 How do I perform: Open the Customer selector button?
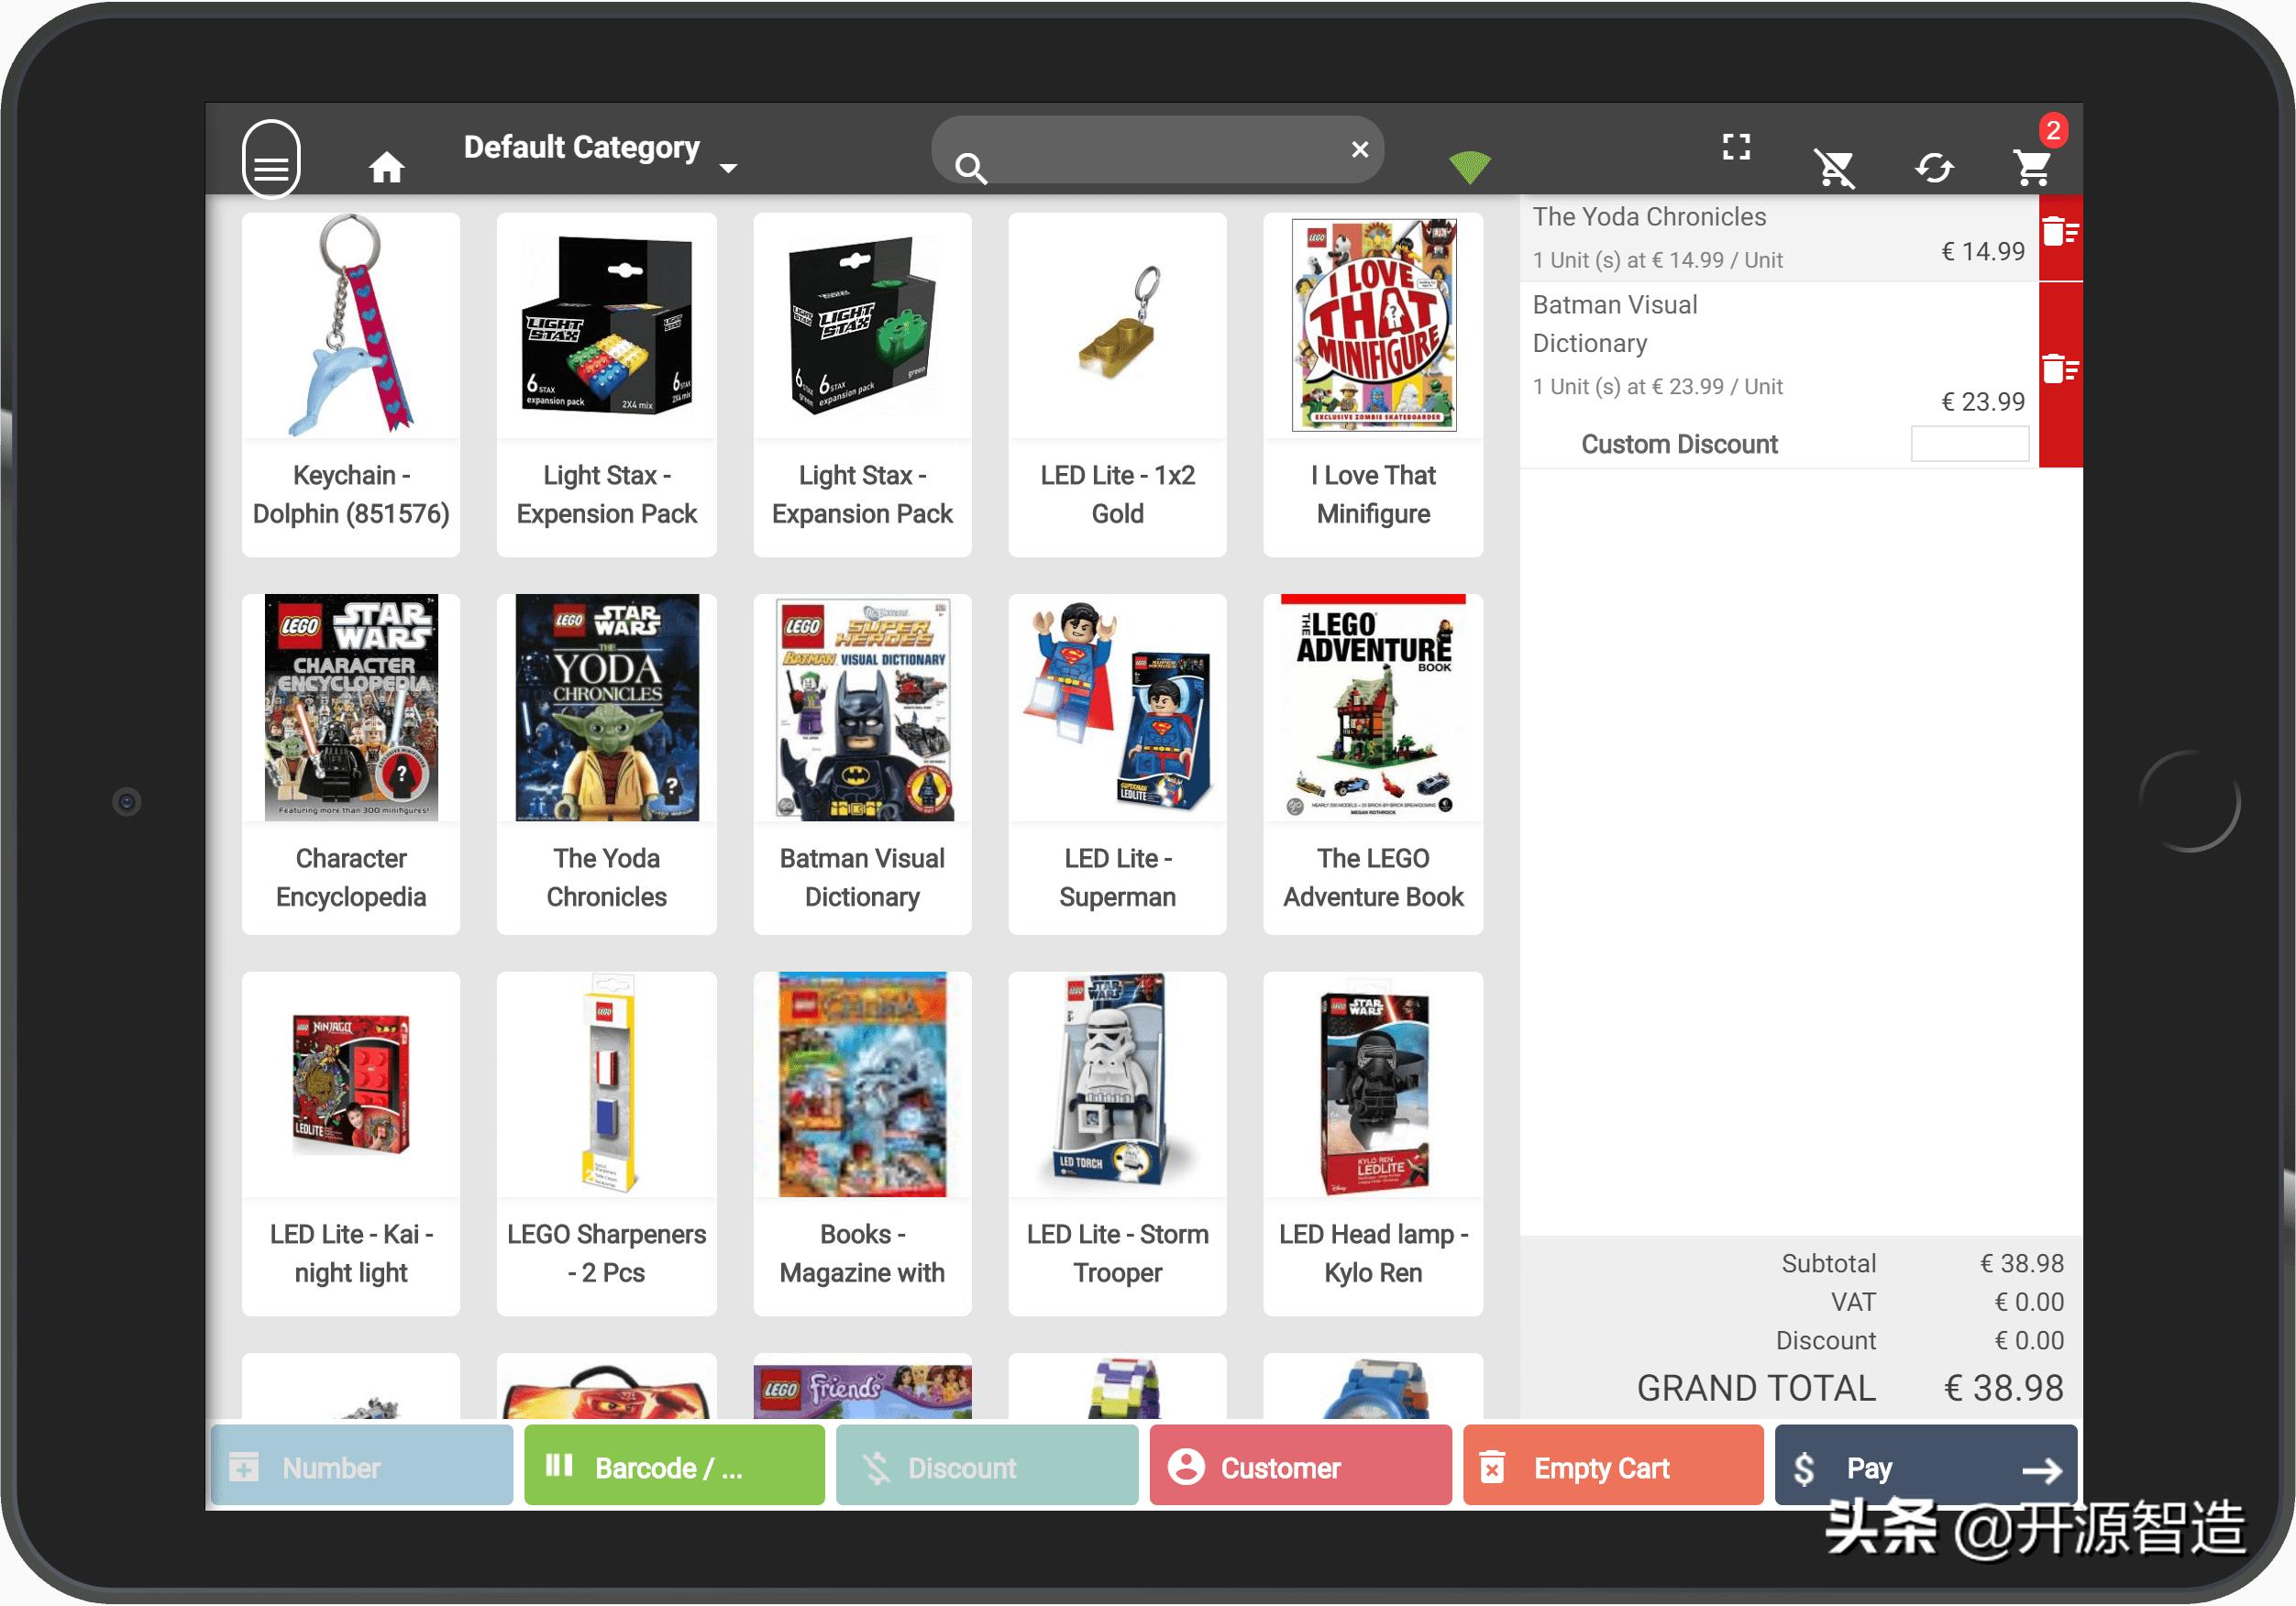click(1299, 1467)
